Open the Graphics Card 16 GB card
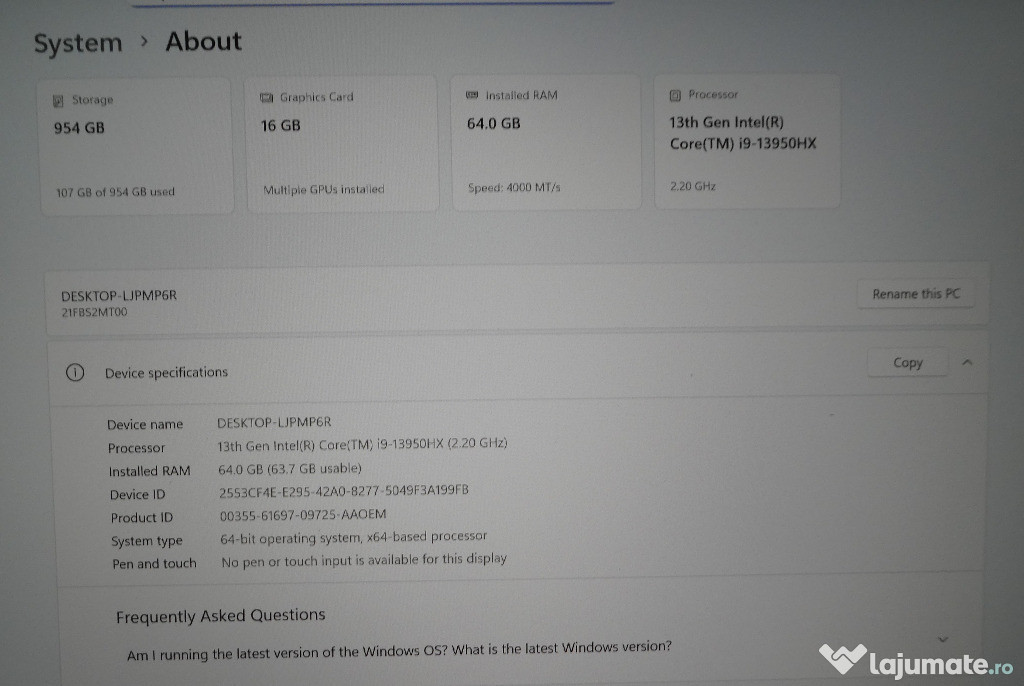 click(x=342, y=144)
